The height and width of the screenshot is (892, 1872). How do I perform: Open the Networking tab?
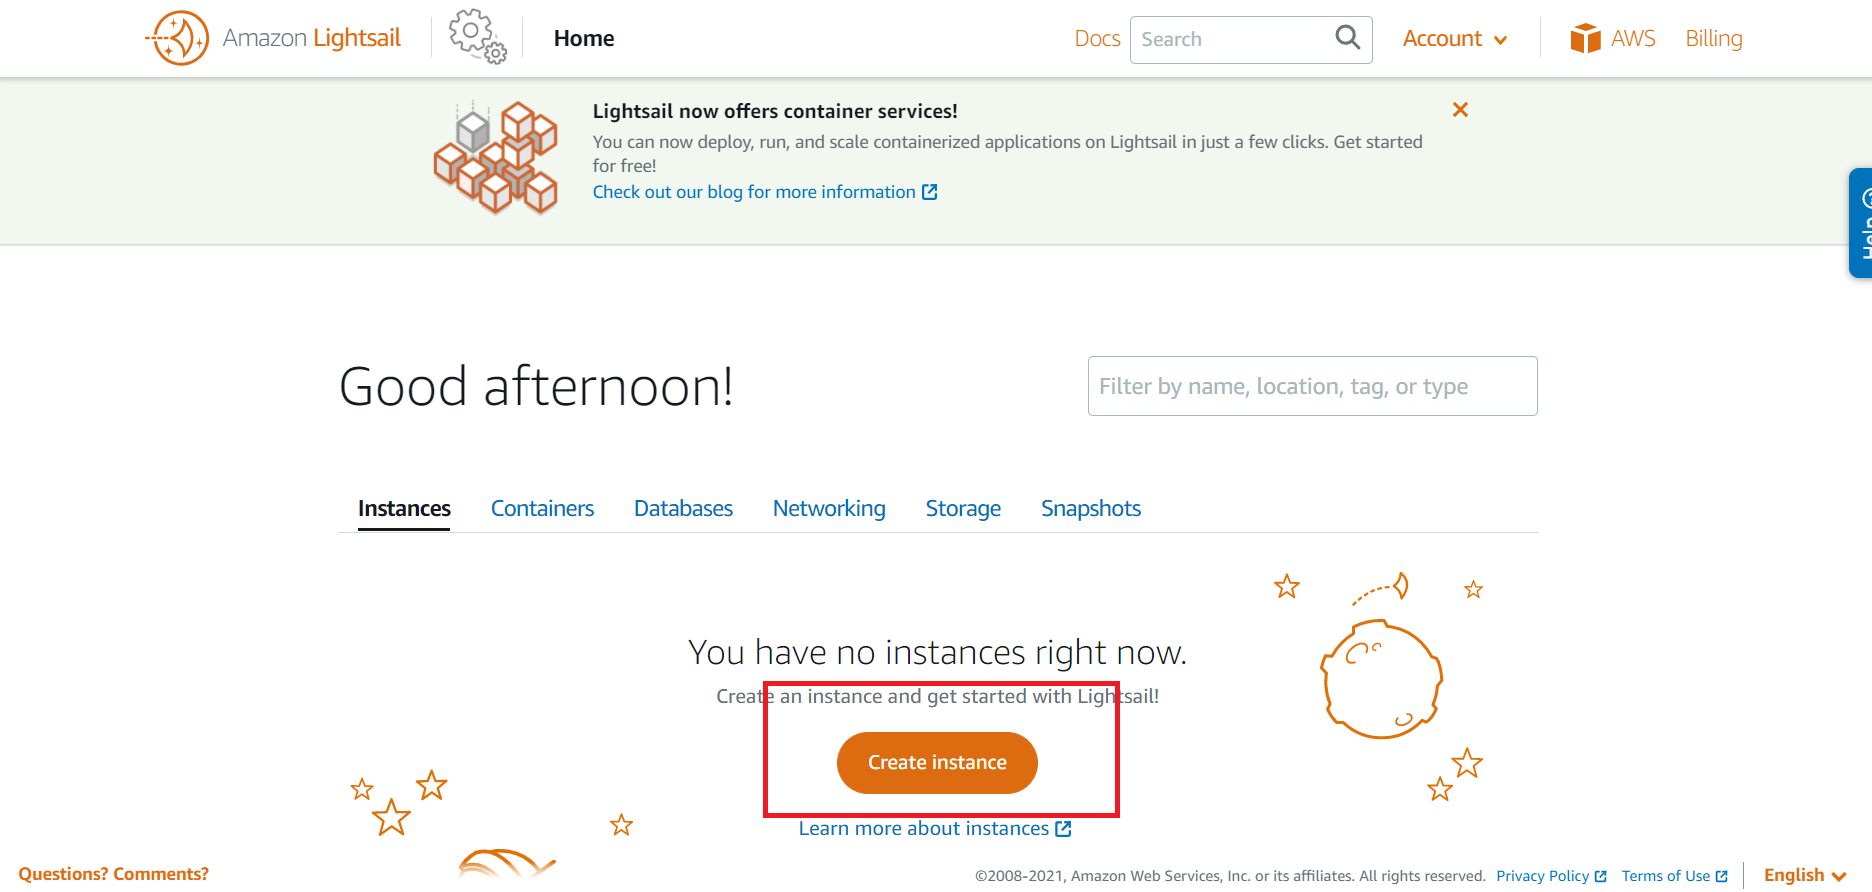click(x=829, y=508)
